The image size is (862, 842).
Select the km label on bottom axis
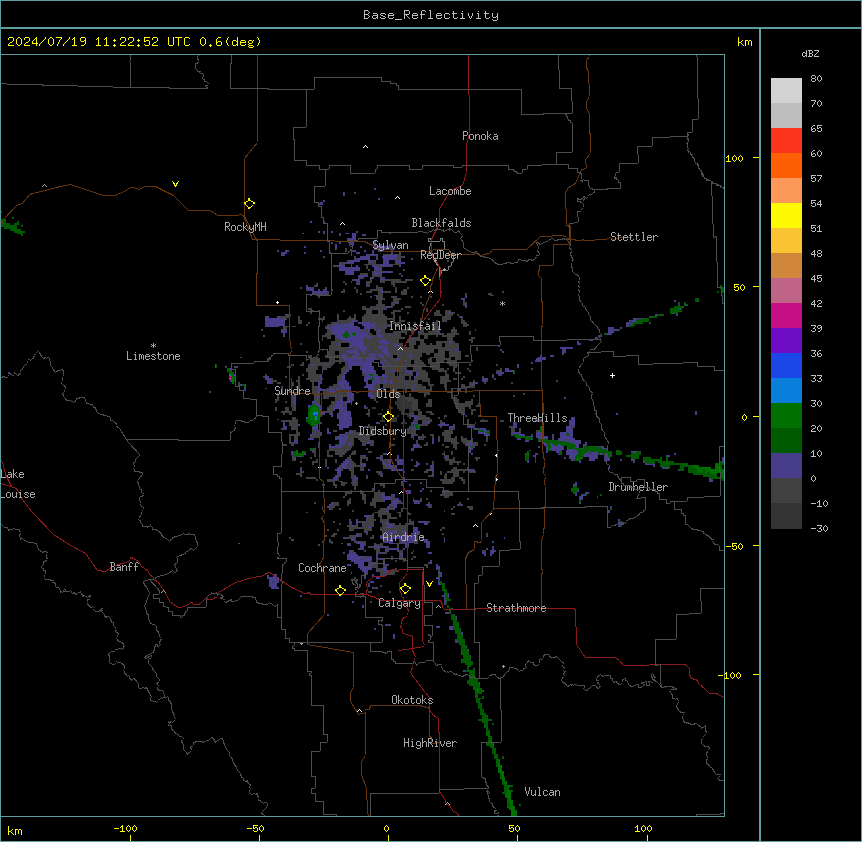click(x=15, y=831)
